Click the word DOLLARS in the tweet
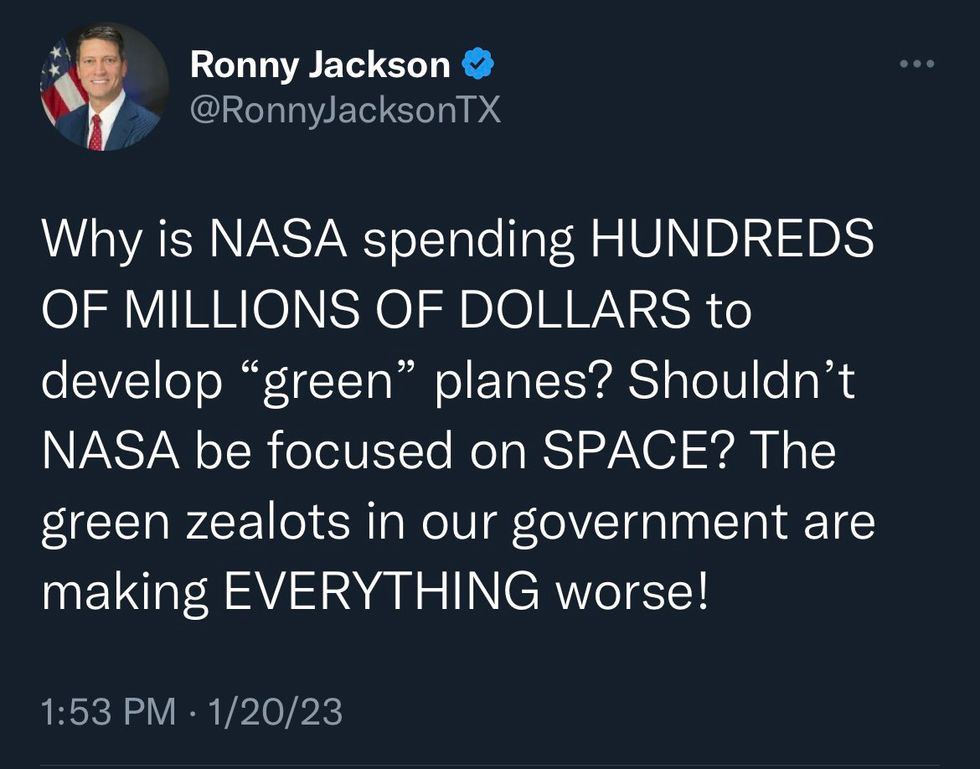The height and width of the screenshot is (769, 980). click(576, 309)
